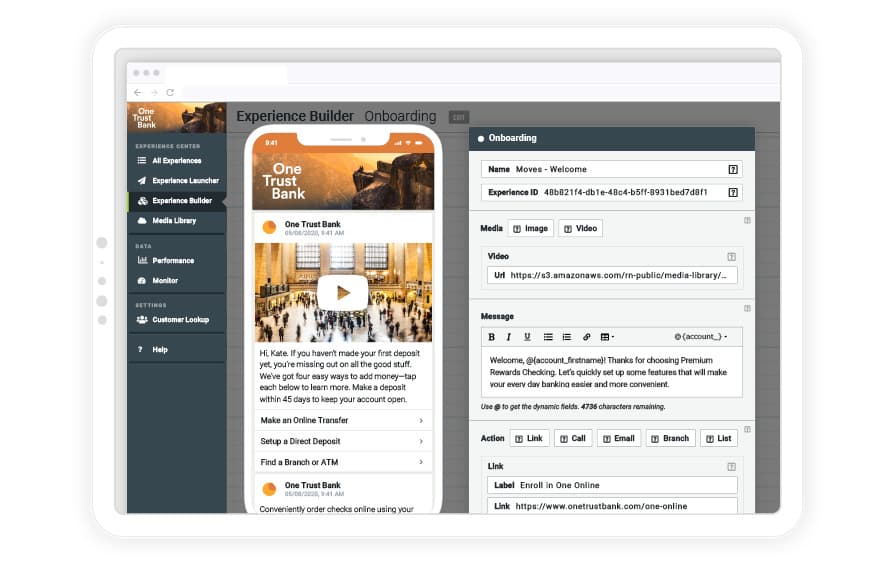This screenshot has height=564, width=896.
Task: Insert numbered list
Action: tap(567, 337)
